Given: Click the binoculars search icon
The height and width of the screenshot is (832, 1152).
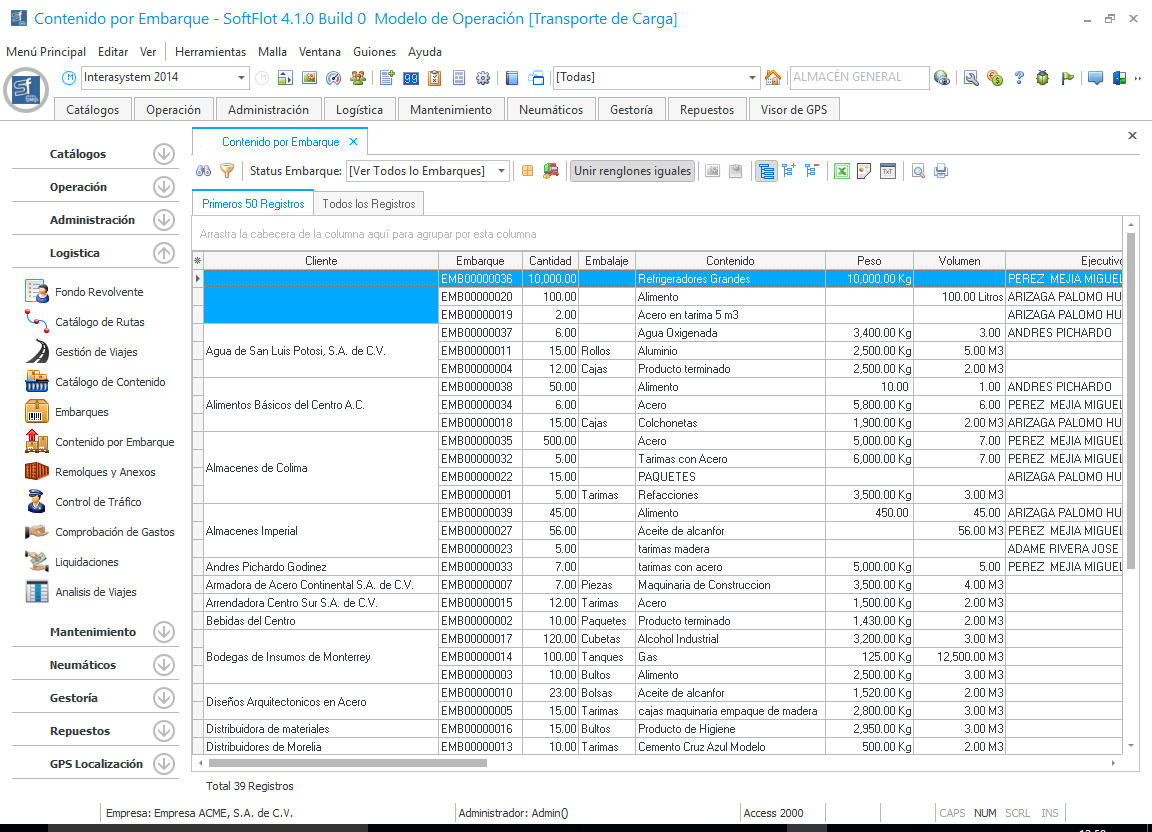Looking at the screenshot, I should (x=202, y=171).
